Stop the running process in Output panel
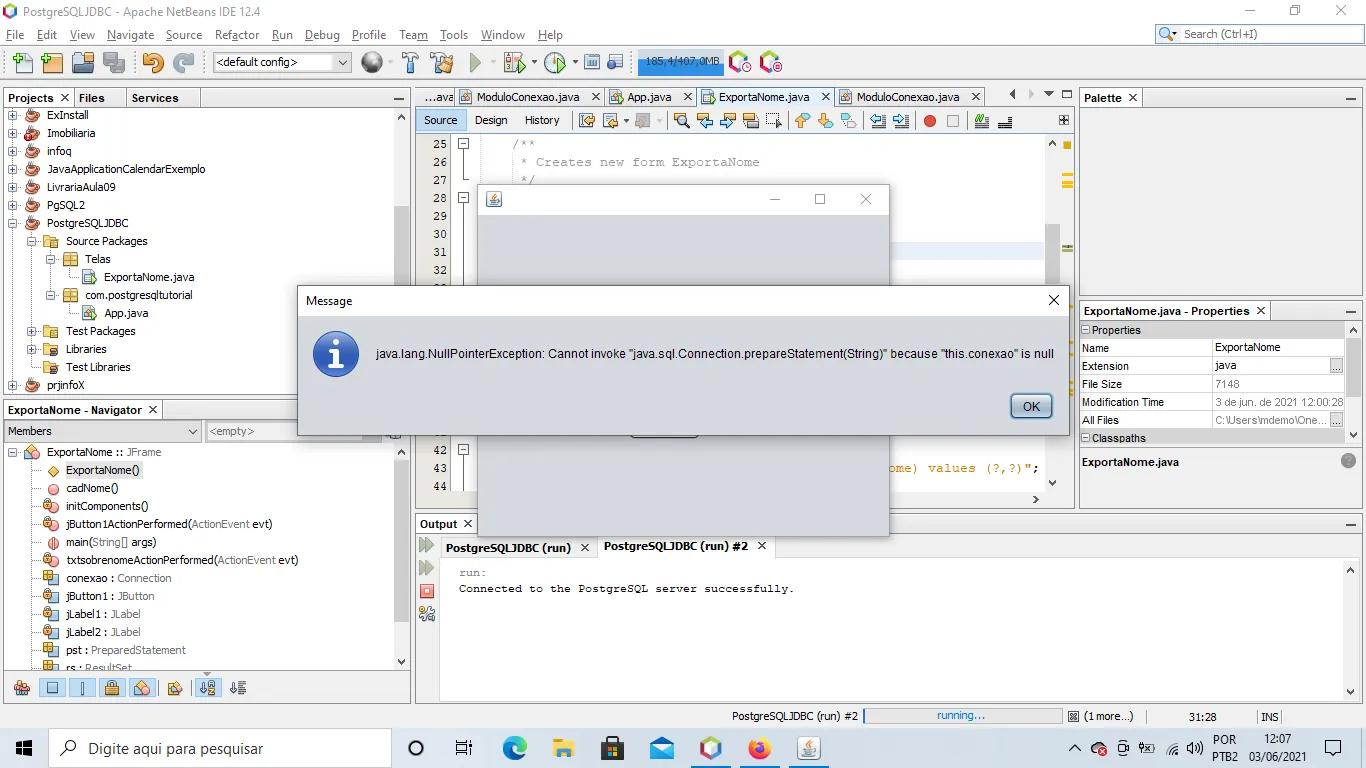1366x768 pixels. 427,591
